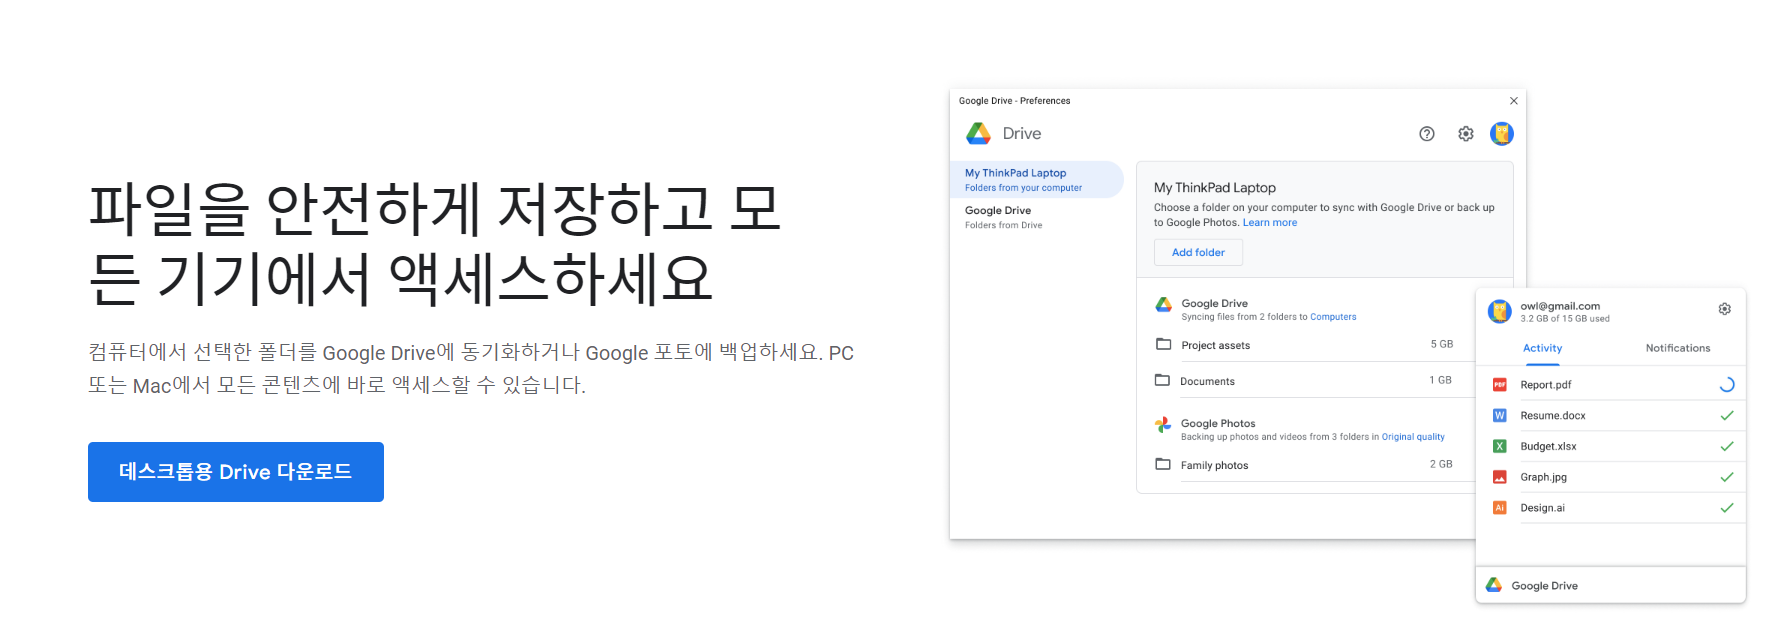The image size is (1779, 636).
Task: Select the Graph.jpg file name
Action: pyautogui.click(x=1544, y=478)
